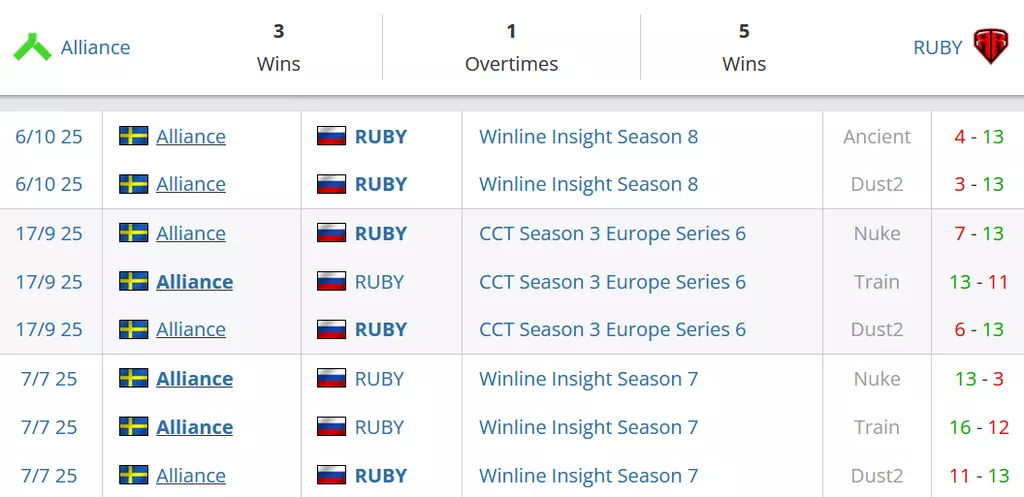Click Russian flag in 17/9 Nuke row

point(331,234)
